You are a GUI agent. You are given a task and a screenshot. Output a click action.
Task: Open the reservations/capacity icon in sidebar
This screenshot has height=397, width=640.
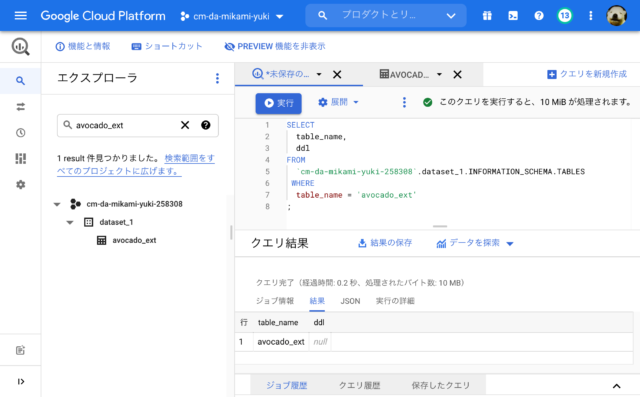20,159
